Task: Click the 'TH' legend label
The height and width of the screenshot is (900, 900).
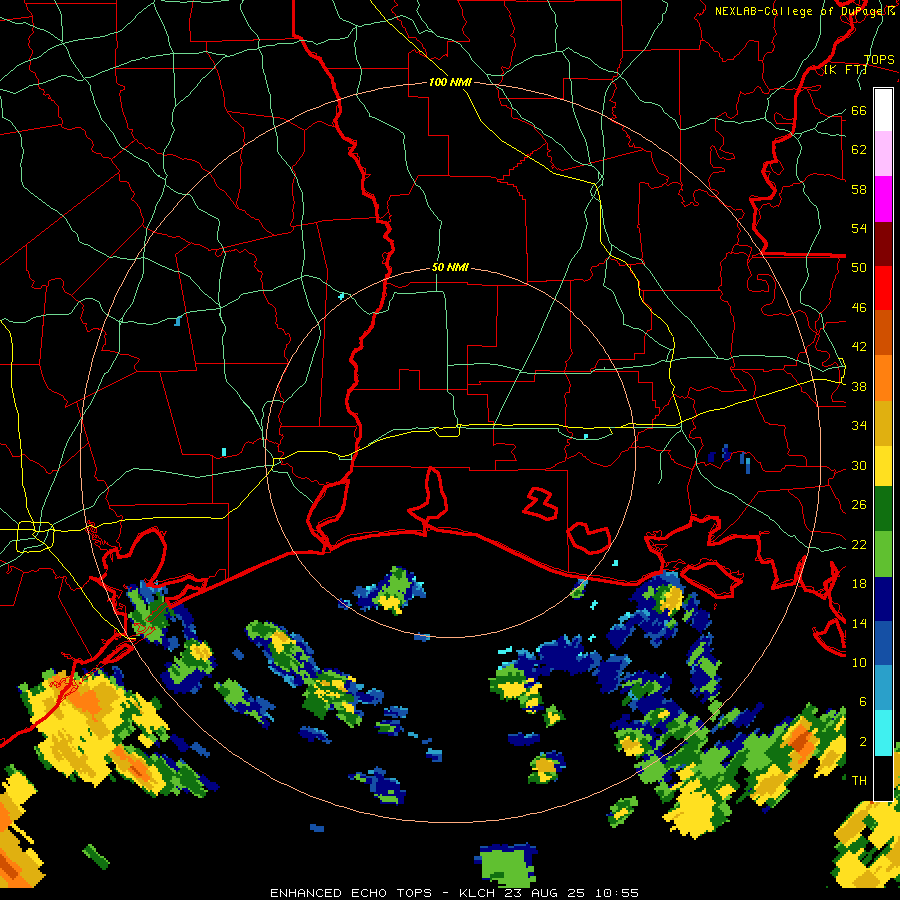Action: pyautogui.click(x=859, y=780)
